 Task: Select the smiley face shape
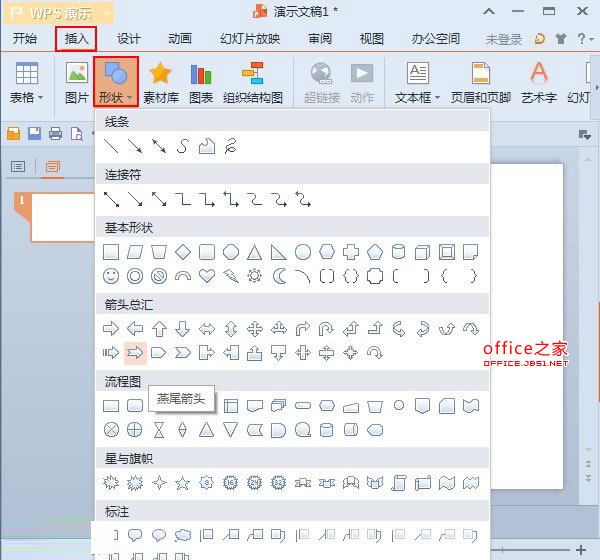point(111,276)
